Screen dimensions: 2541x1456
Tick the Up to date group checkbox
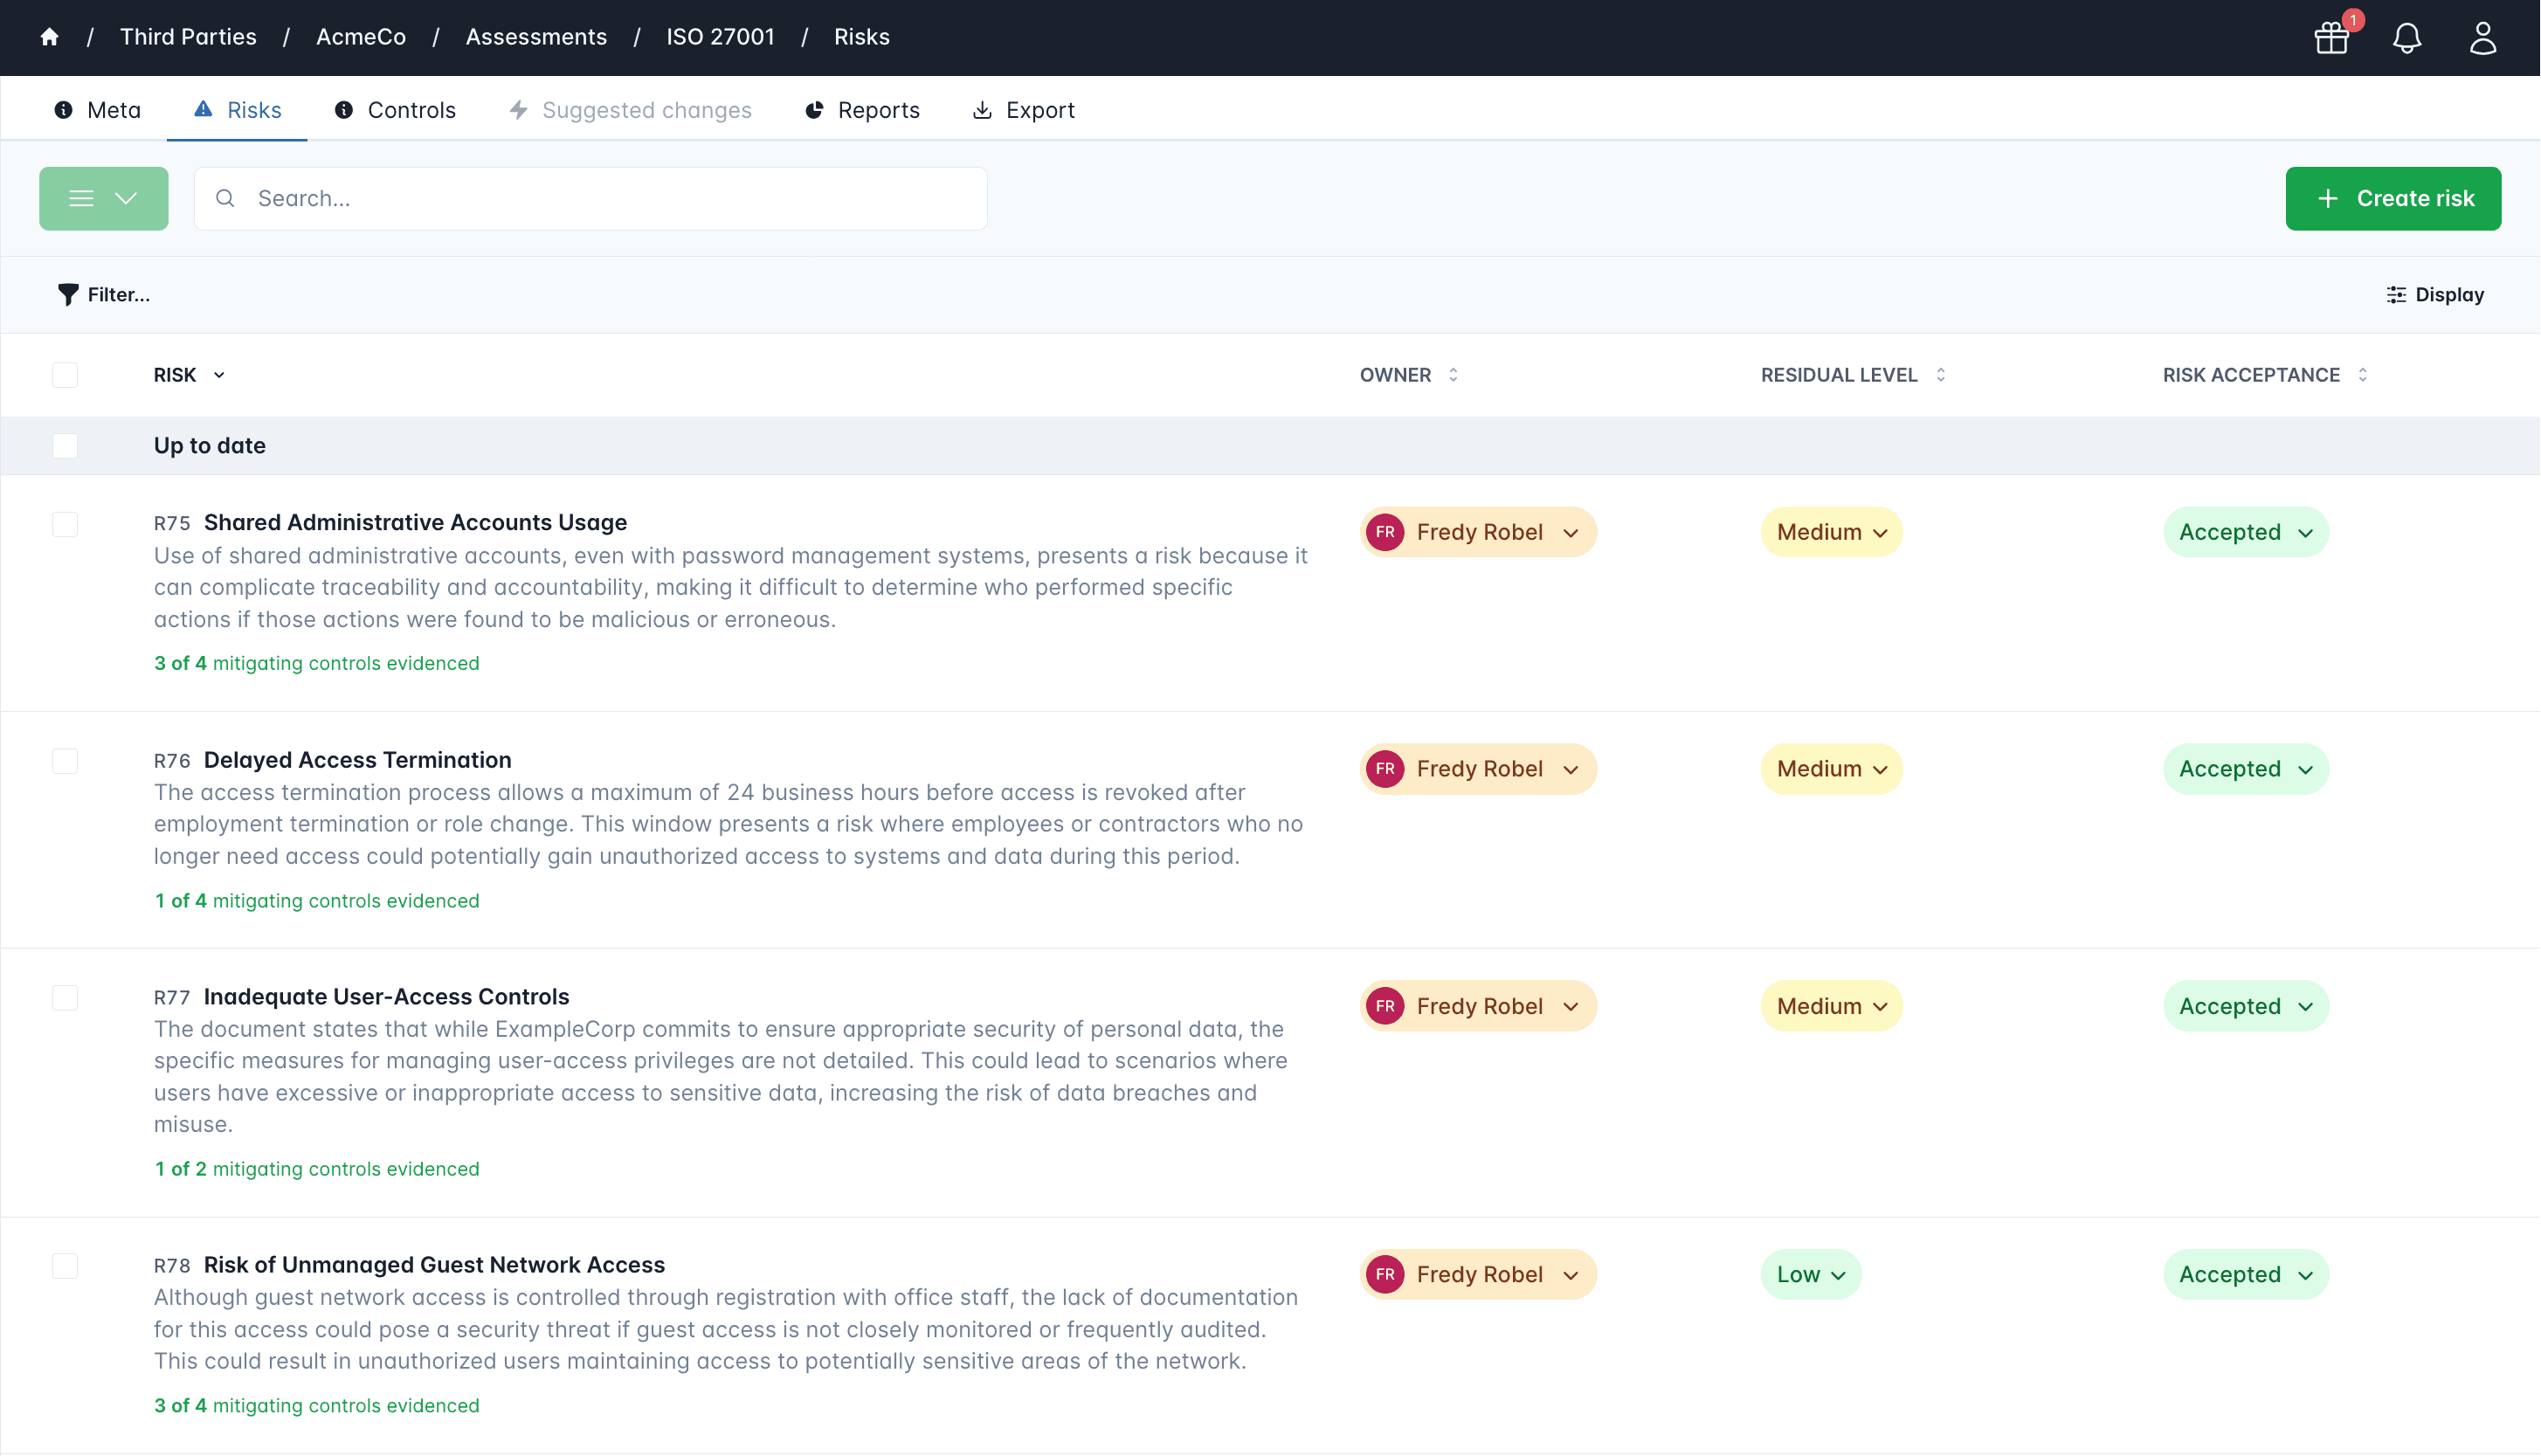click(65, 446)
